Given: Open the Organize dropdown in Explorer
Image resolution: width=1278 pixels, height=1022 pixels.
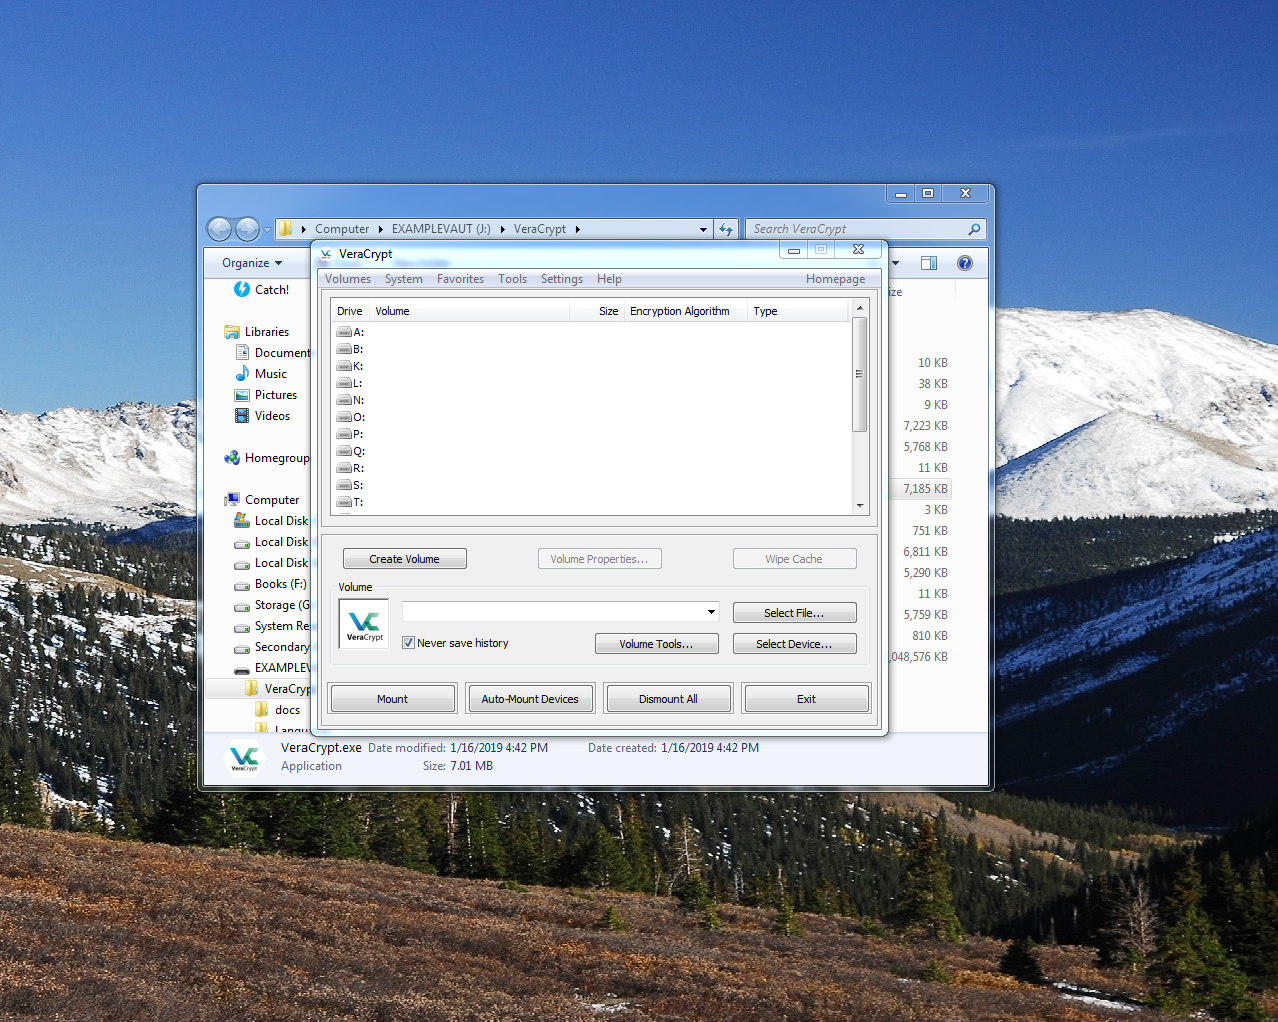Looking at the screenshot, I should 252,263.
